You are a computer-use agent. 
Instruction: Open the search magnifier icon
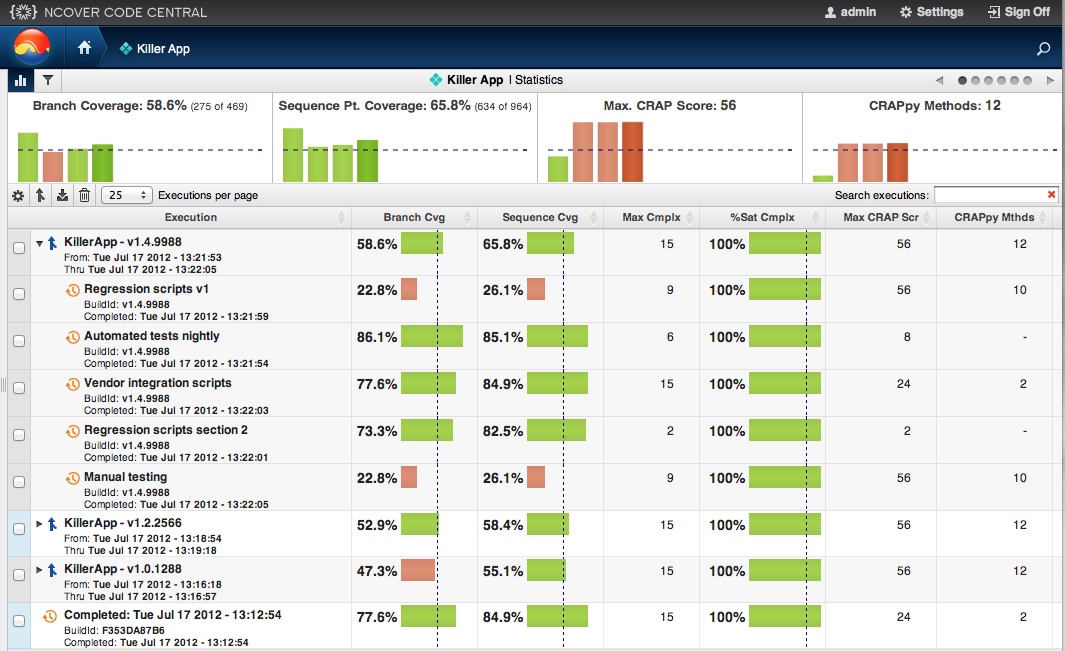1044,48
